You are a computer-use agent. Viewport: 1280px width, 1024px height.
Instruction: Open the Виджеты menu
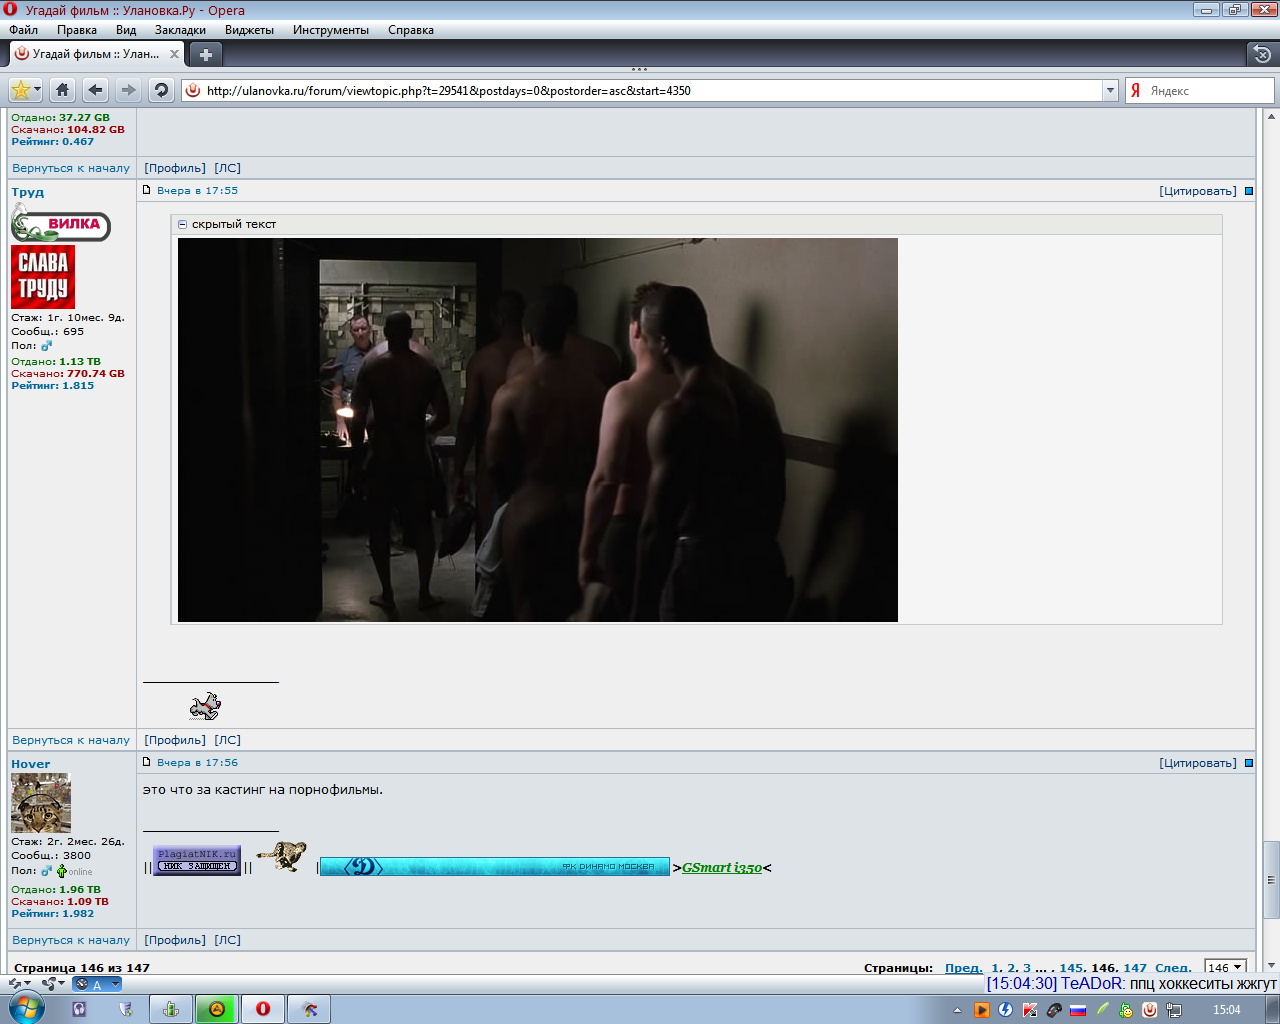tap(249, 30)
